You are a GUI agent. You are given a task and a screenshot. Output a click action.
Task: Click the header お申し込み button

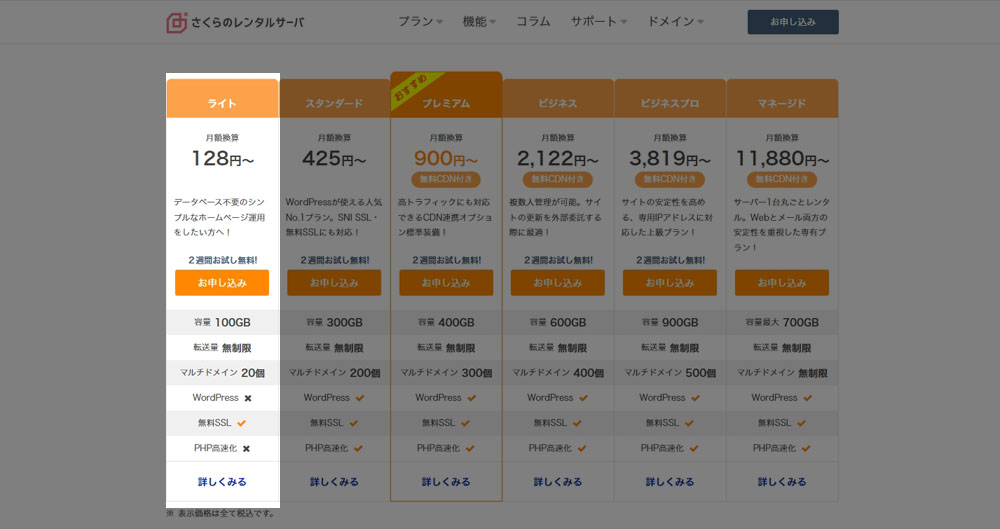pyautogui.click(x=793, y=22)
